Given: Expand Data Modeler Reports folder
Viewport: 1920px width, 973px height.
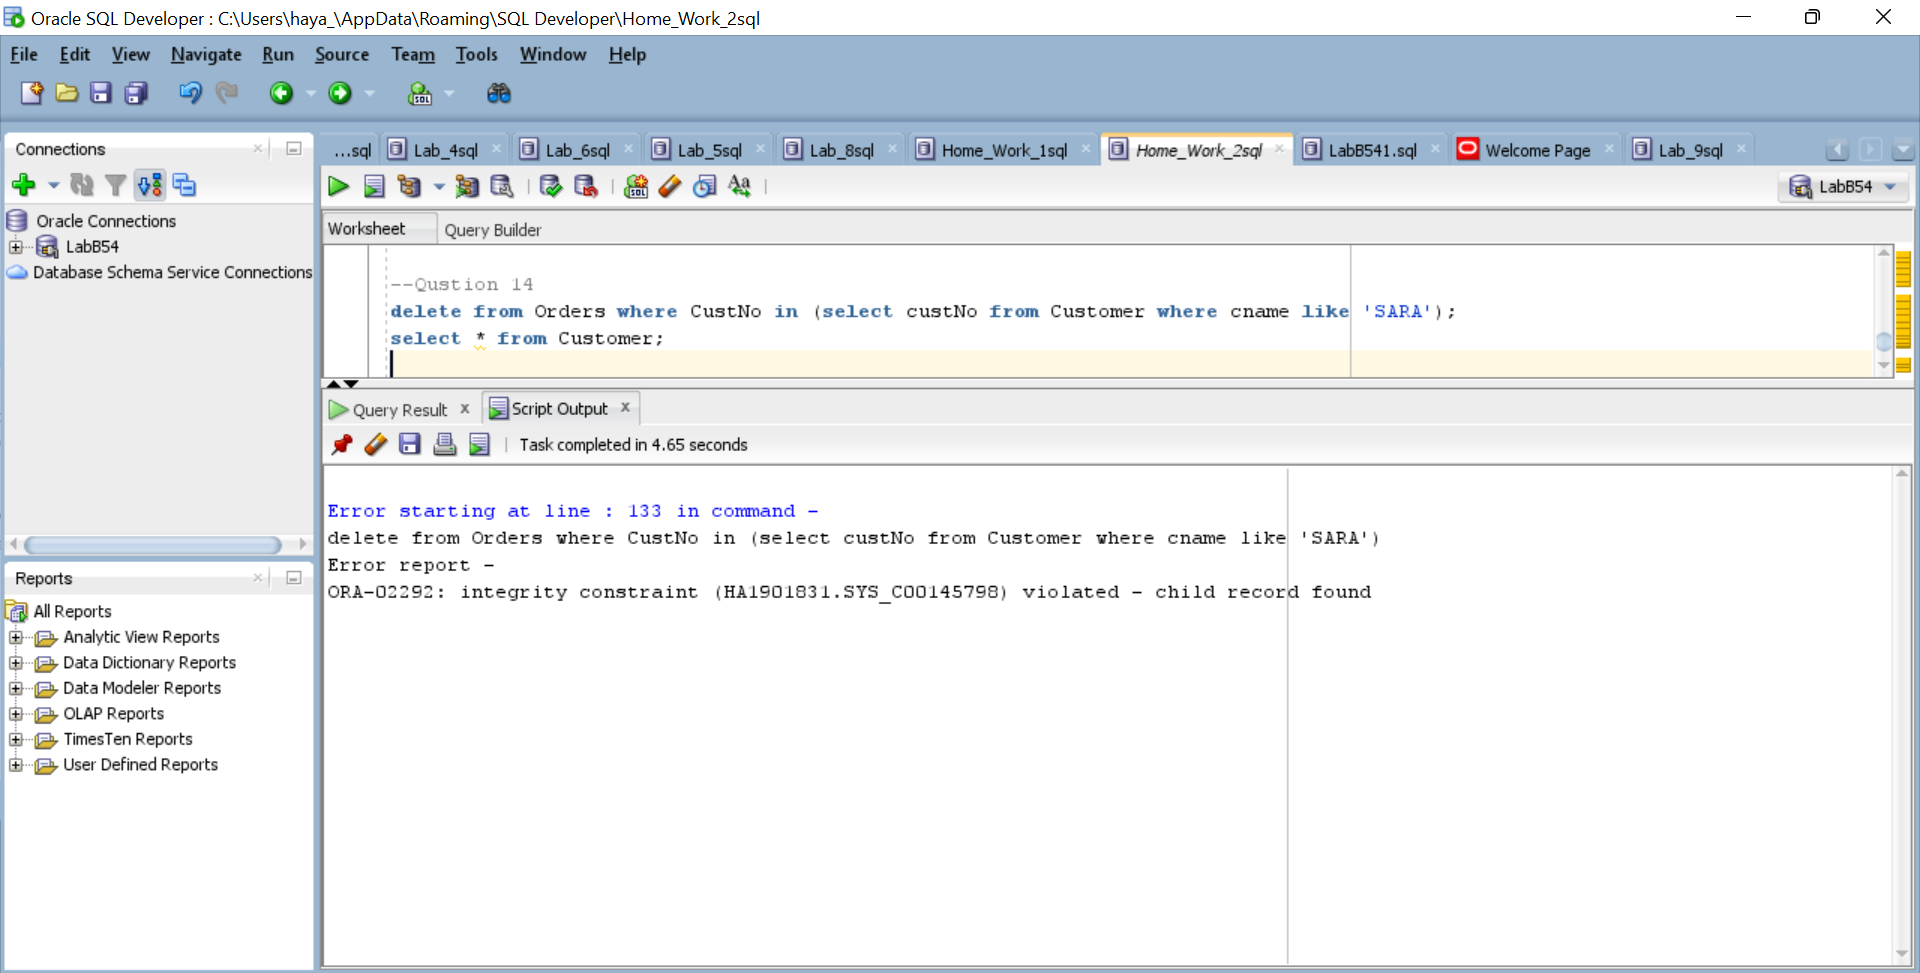Looking at the screenshot, I should (16, 688).
